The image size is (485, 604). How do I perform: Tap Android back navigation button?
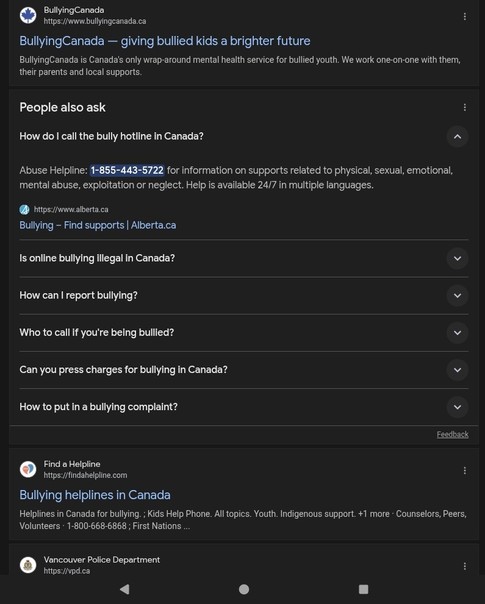click(124, 589)
